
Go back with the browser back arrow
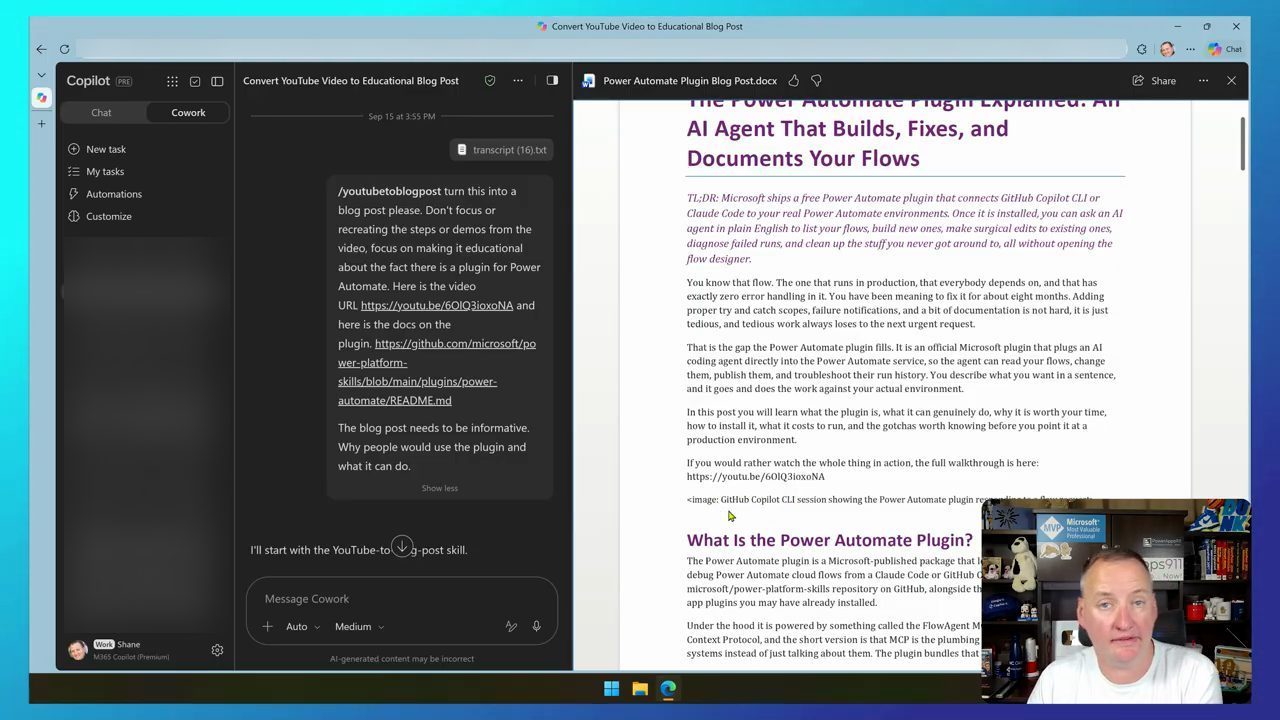click(x=41, y=49)
